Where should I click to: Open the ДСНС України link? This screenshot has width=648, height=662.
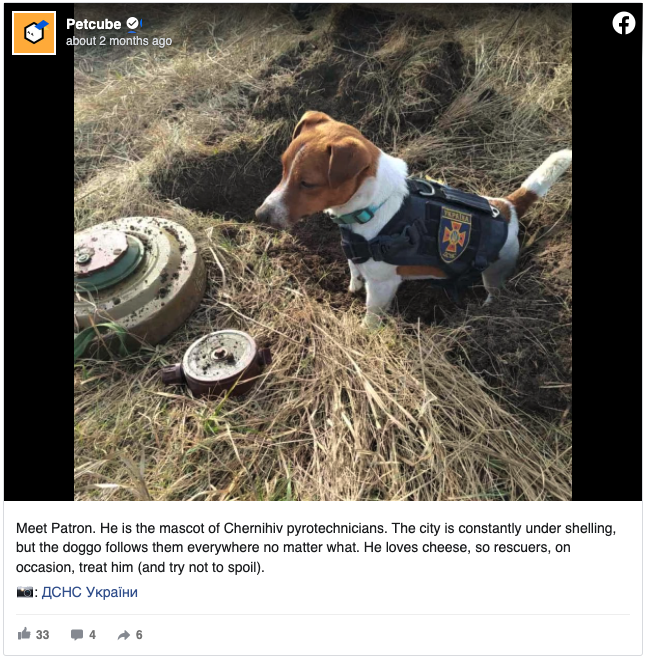click(x=89, y=592)
